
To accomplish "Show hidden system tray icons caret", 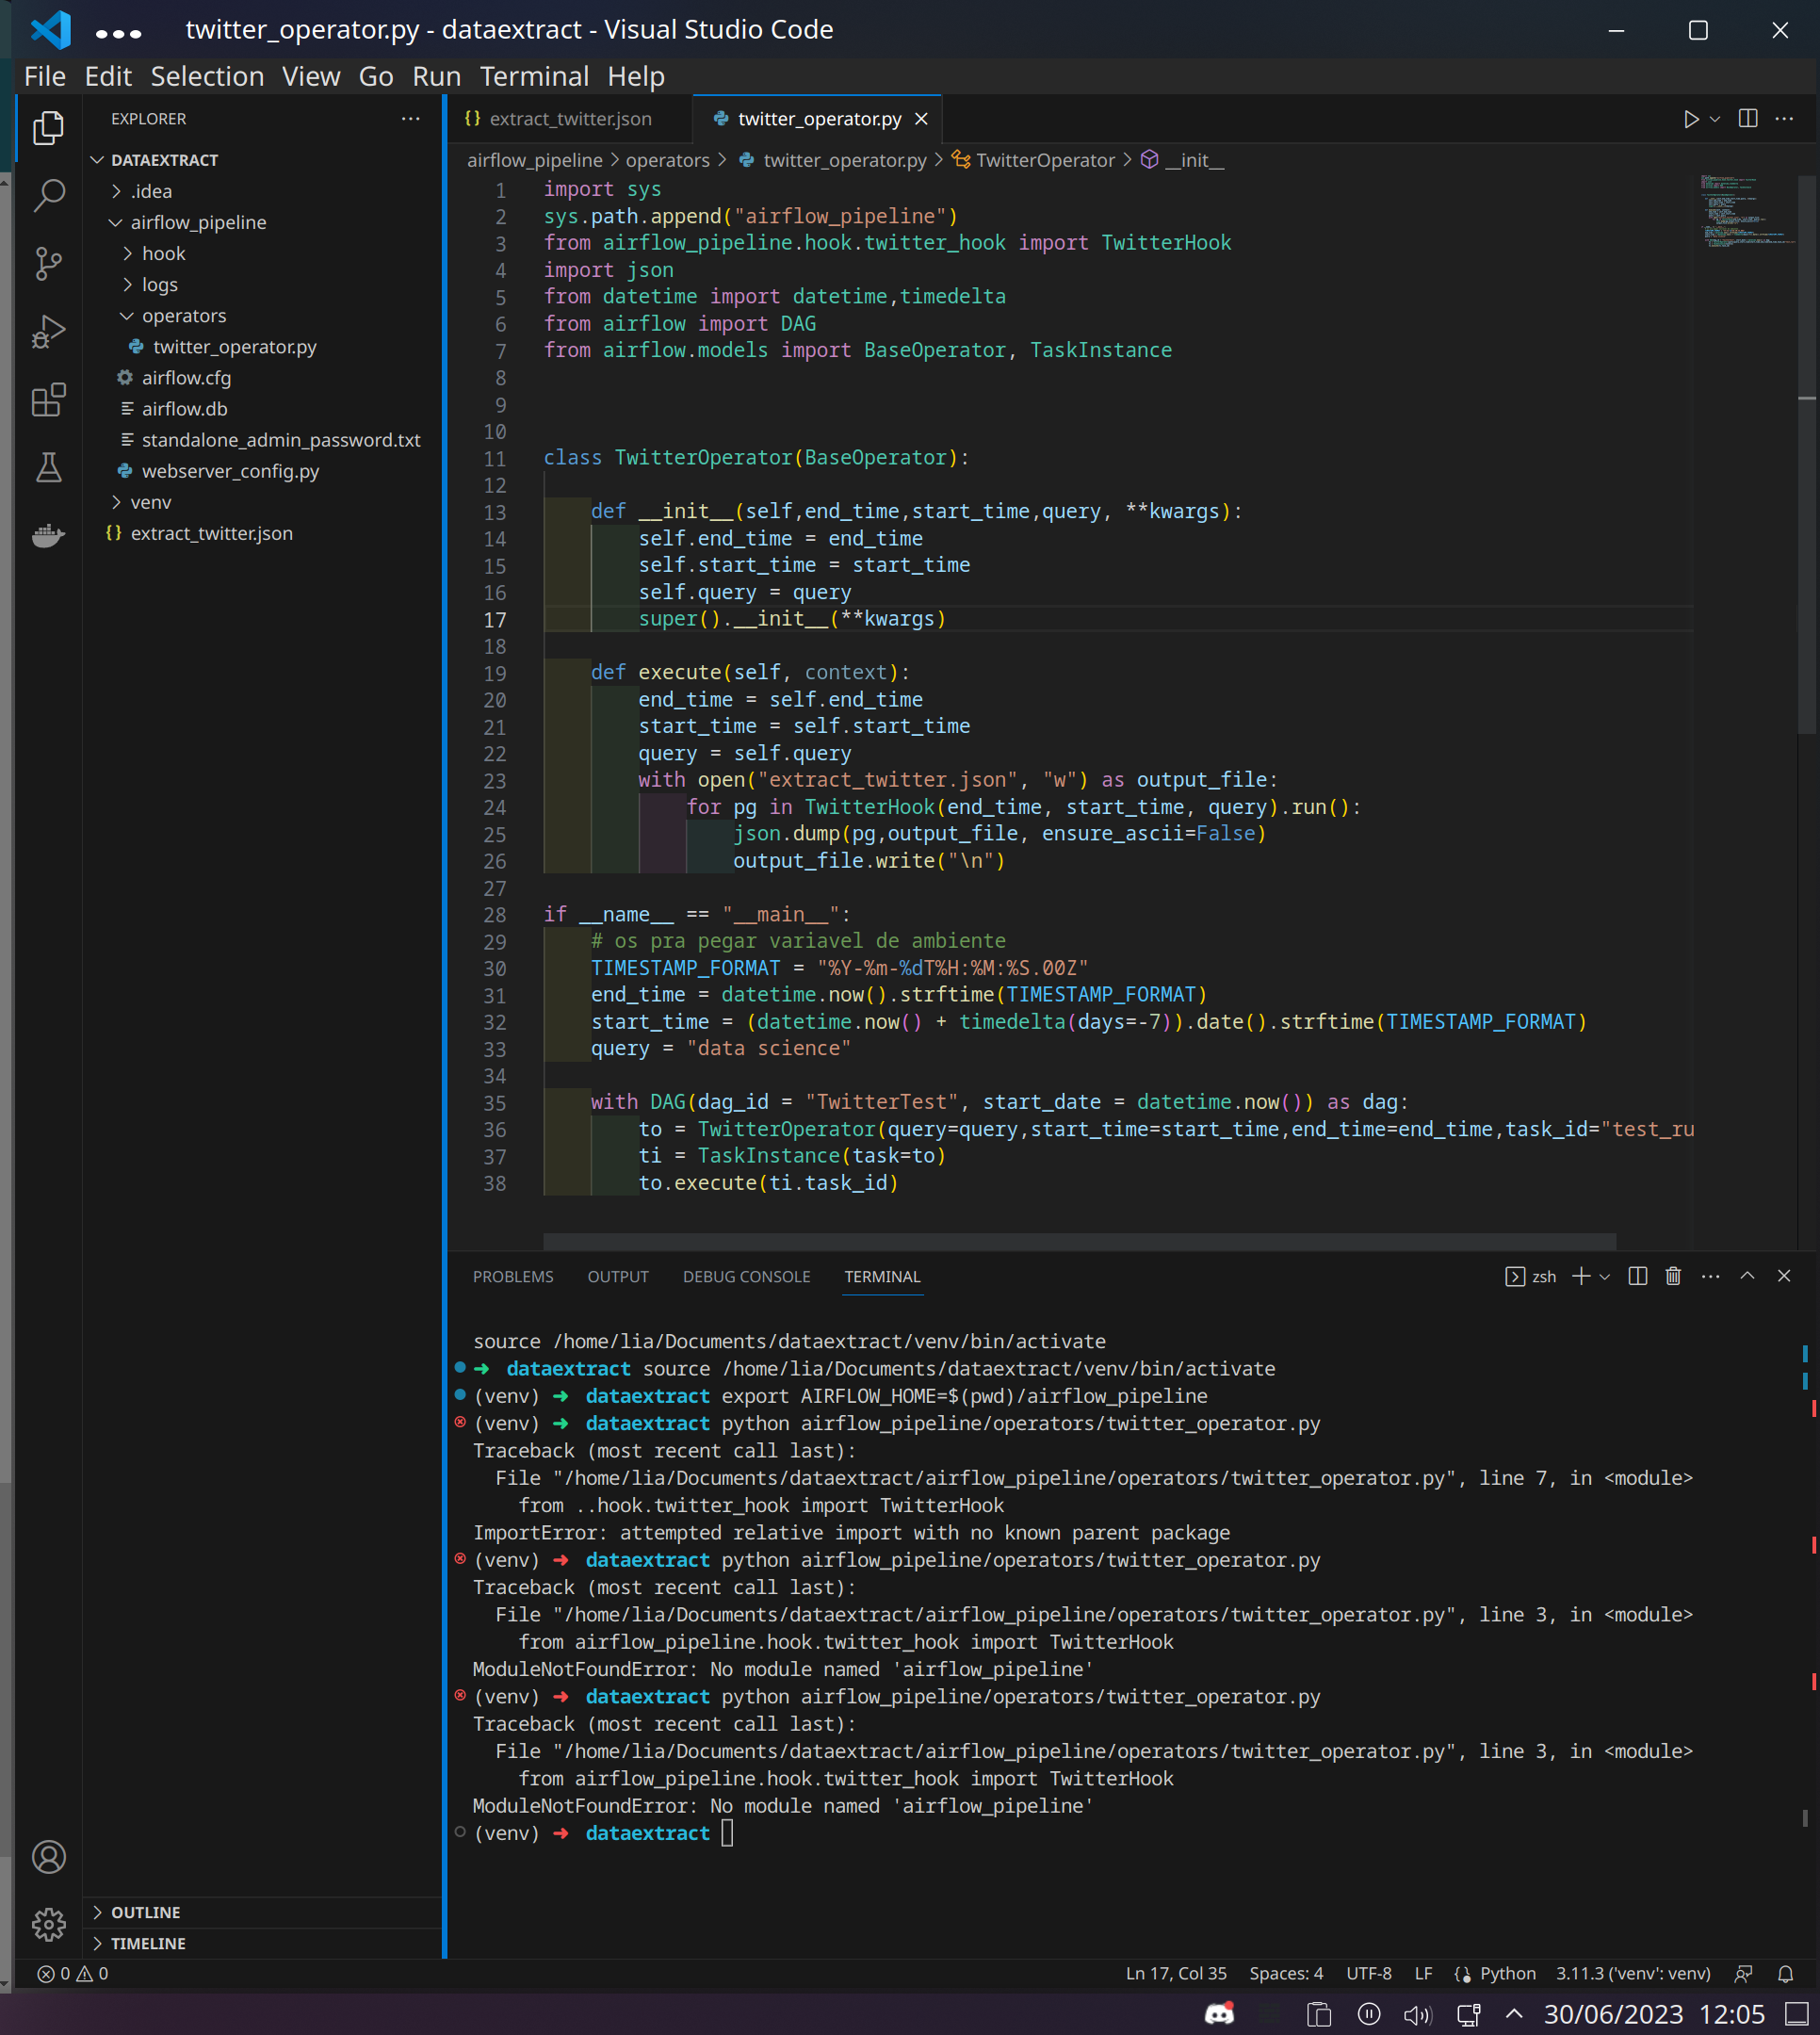I will coord(1514,2014).
